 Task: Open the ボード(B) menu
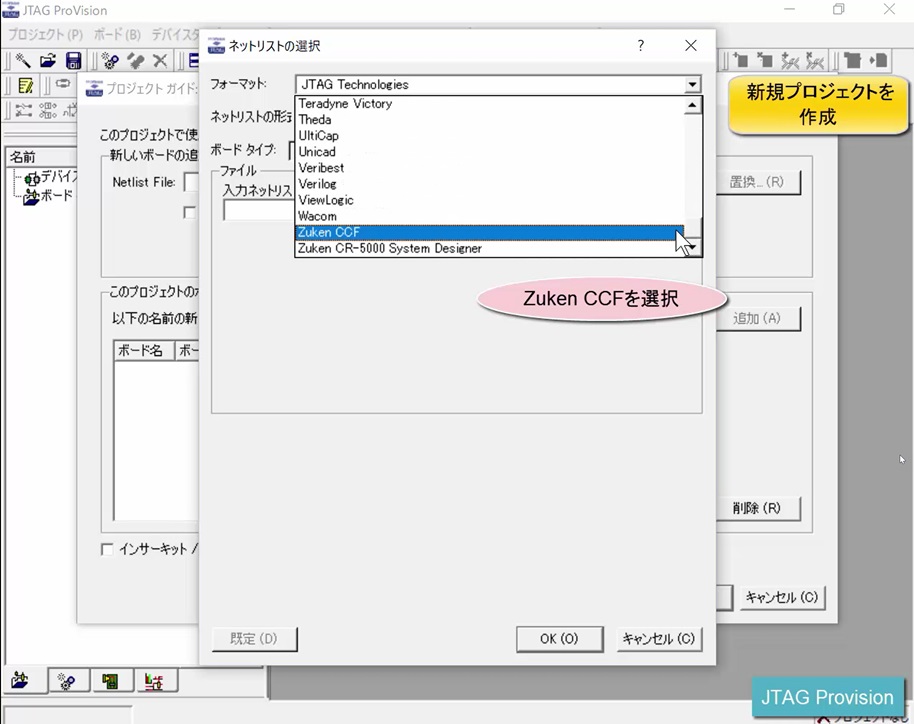117,34
